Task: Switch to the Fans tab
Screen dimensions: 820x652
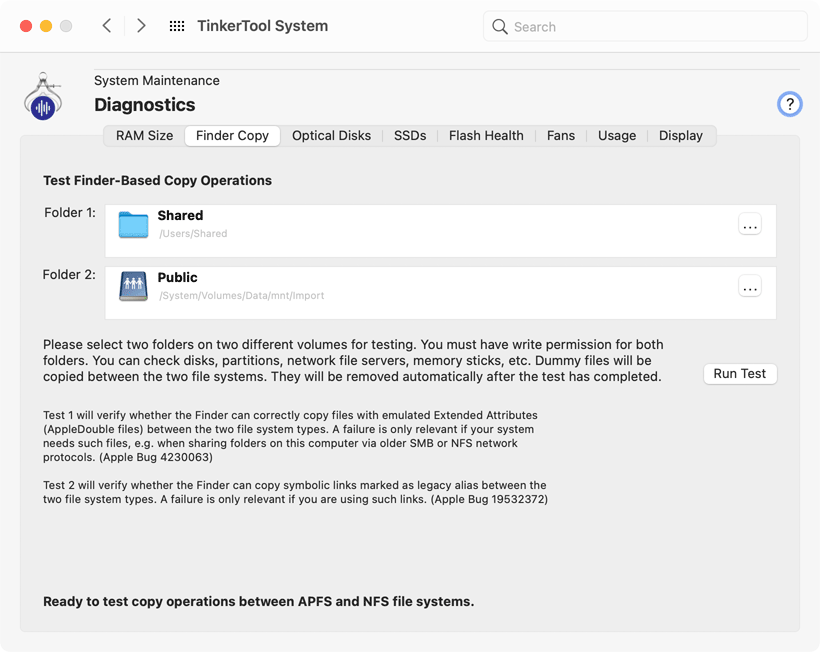Action: pos(561,136)
